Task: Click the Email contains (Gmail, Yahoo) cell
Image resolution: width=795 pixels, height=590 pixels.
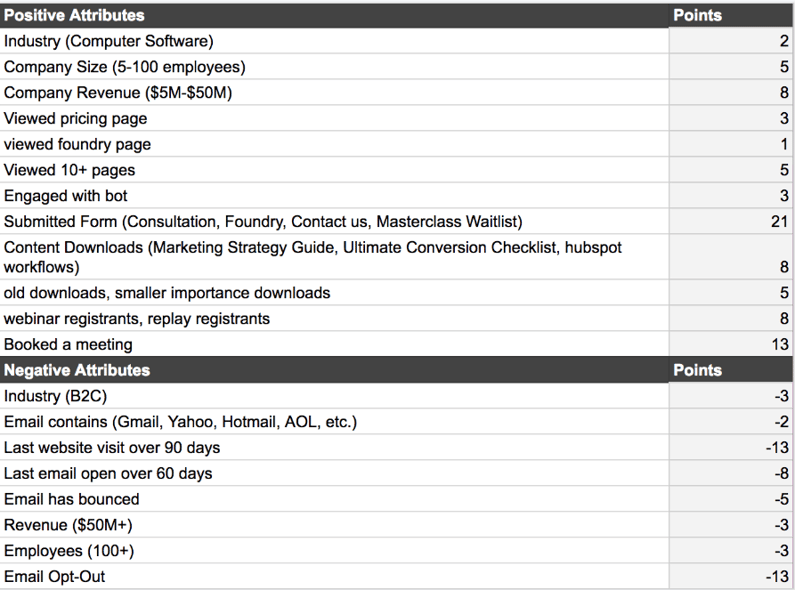Action: 334,422
